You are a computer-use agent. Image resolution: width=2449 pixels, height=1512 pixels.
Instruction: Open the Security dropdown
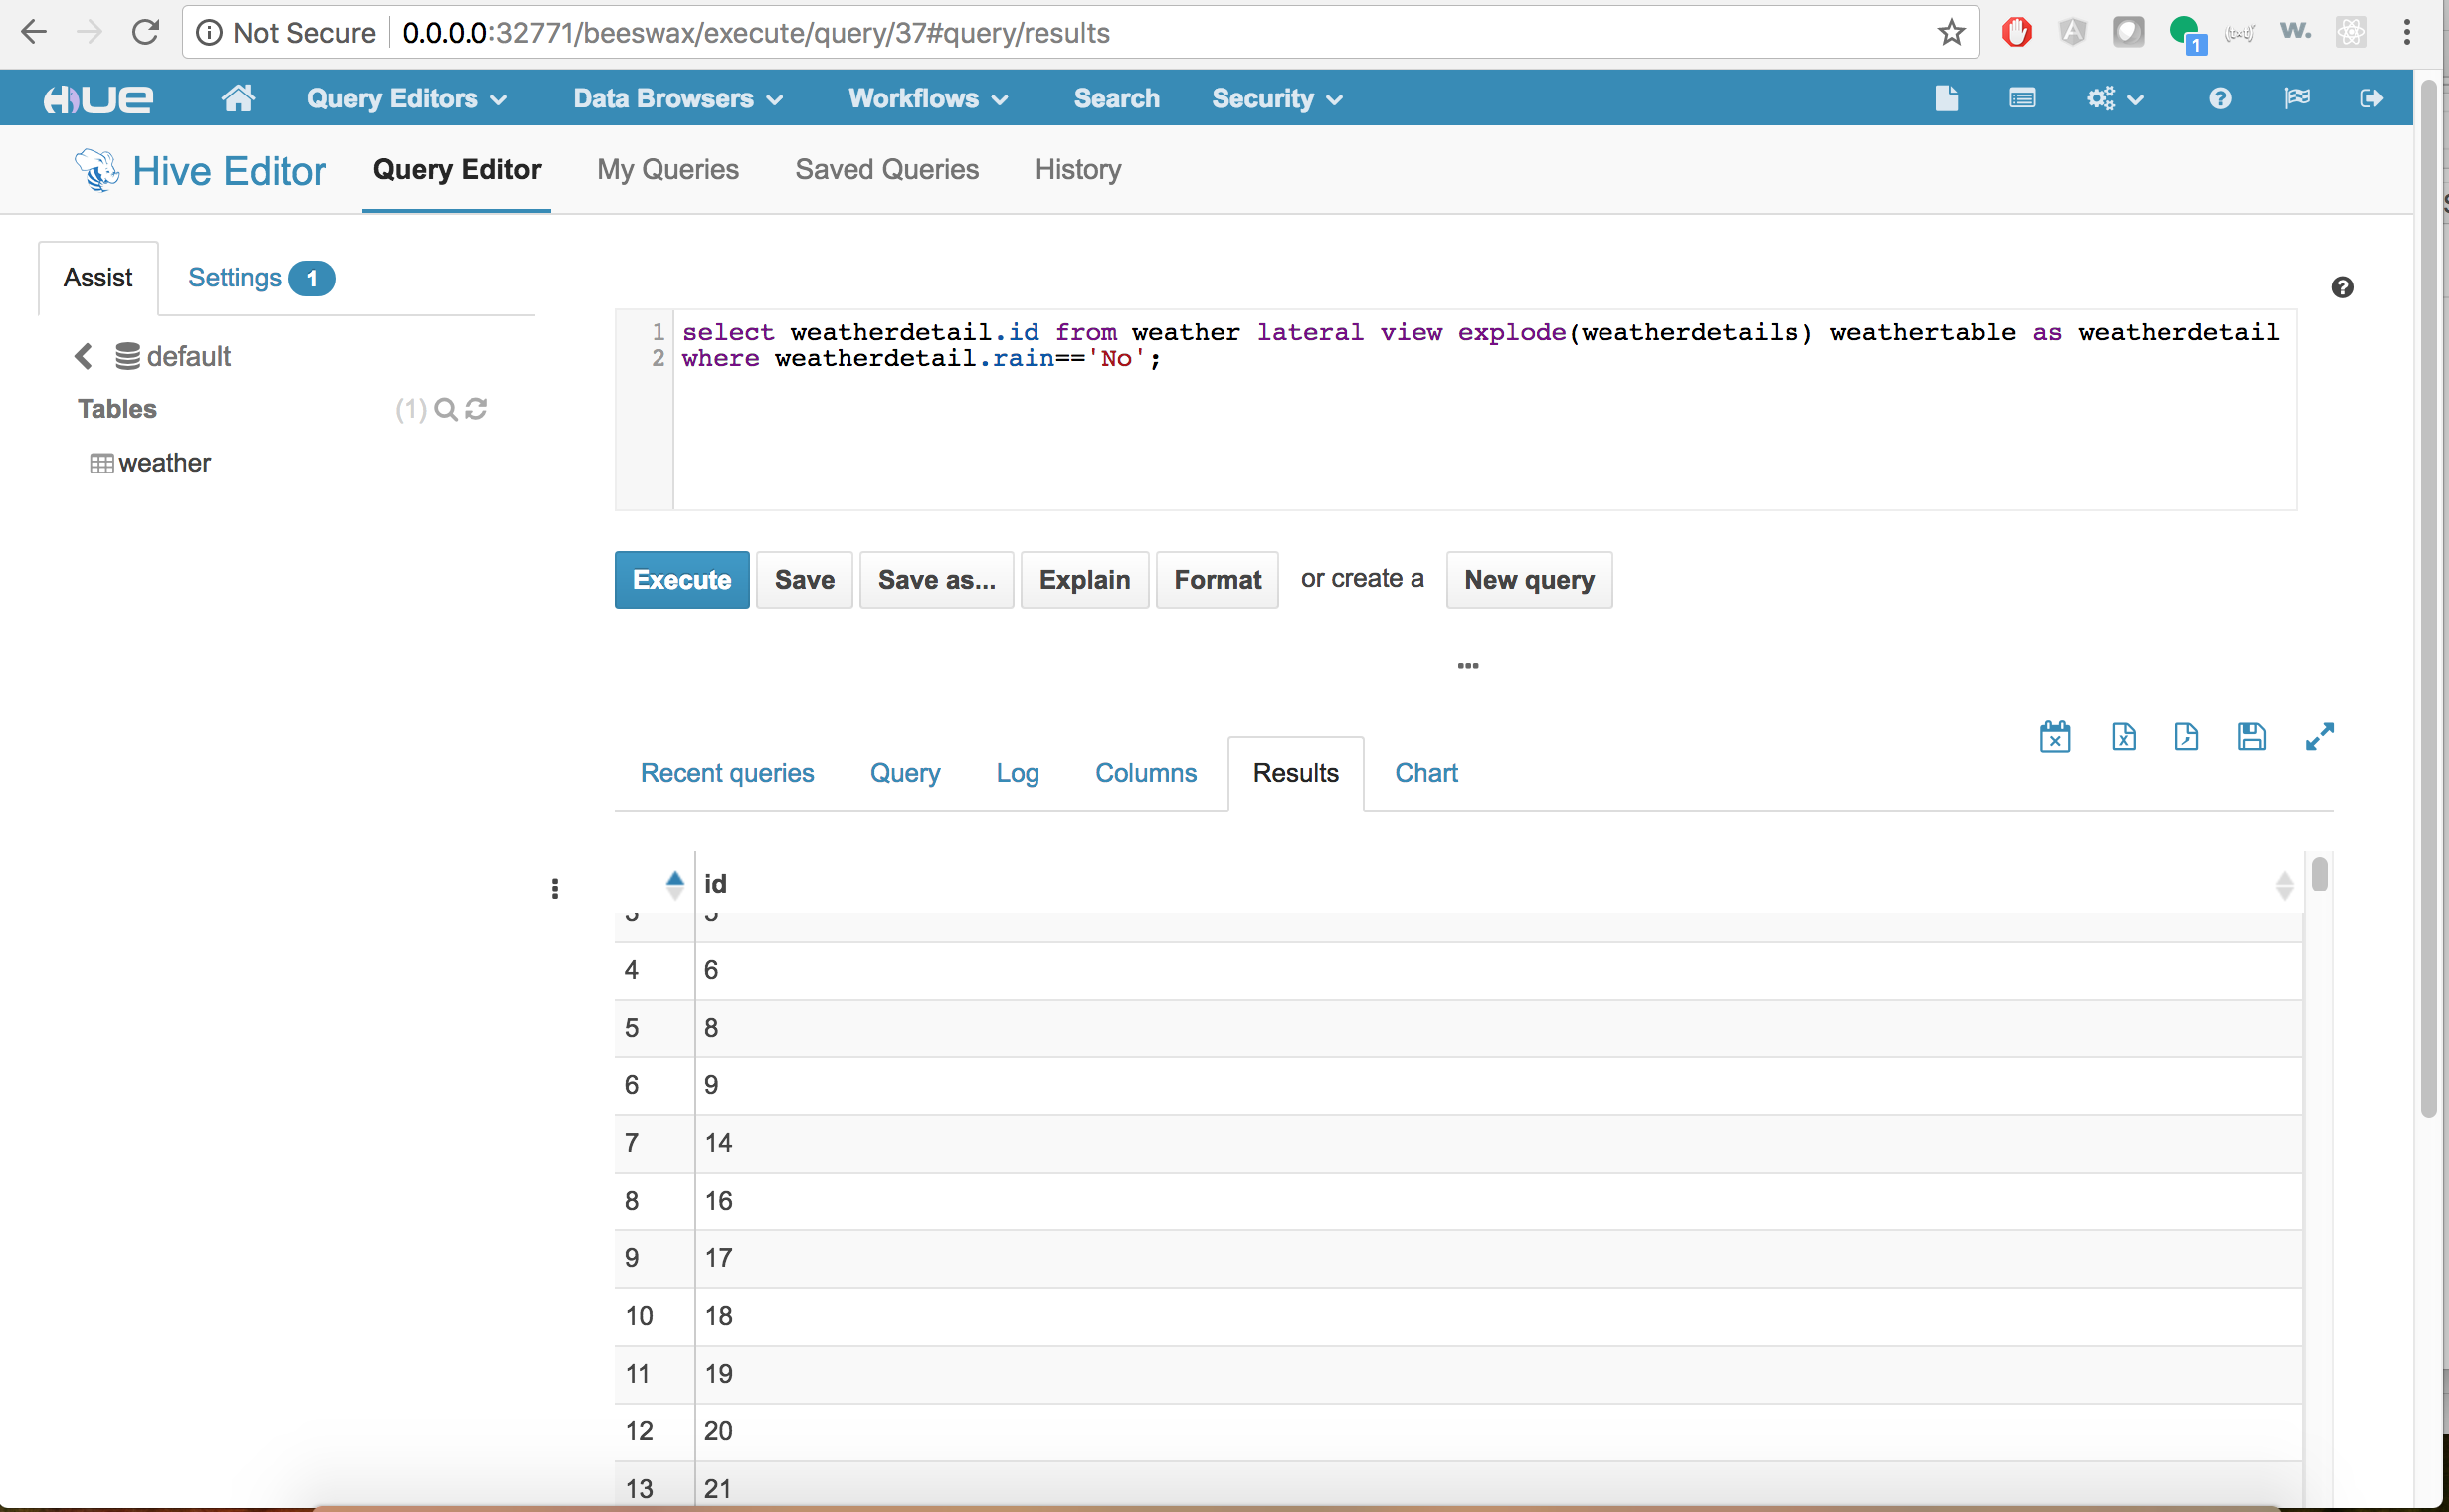pos(1276,98)
